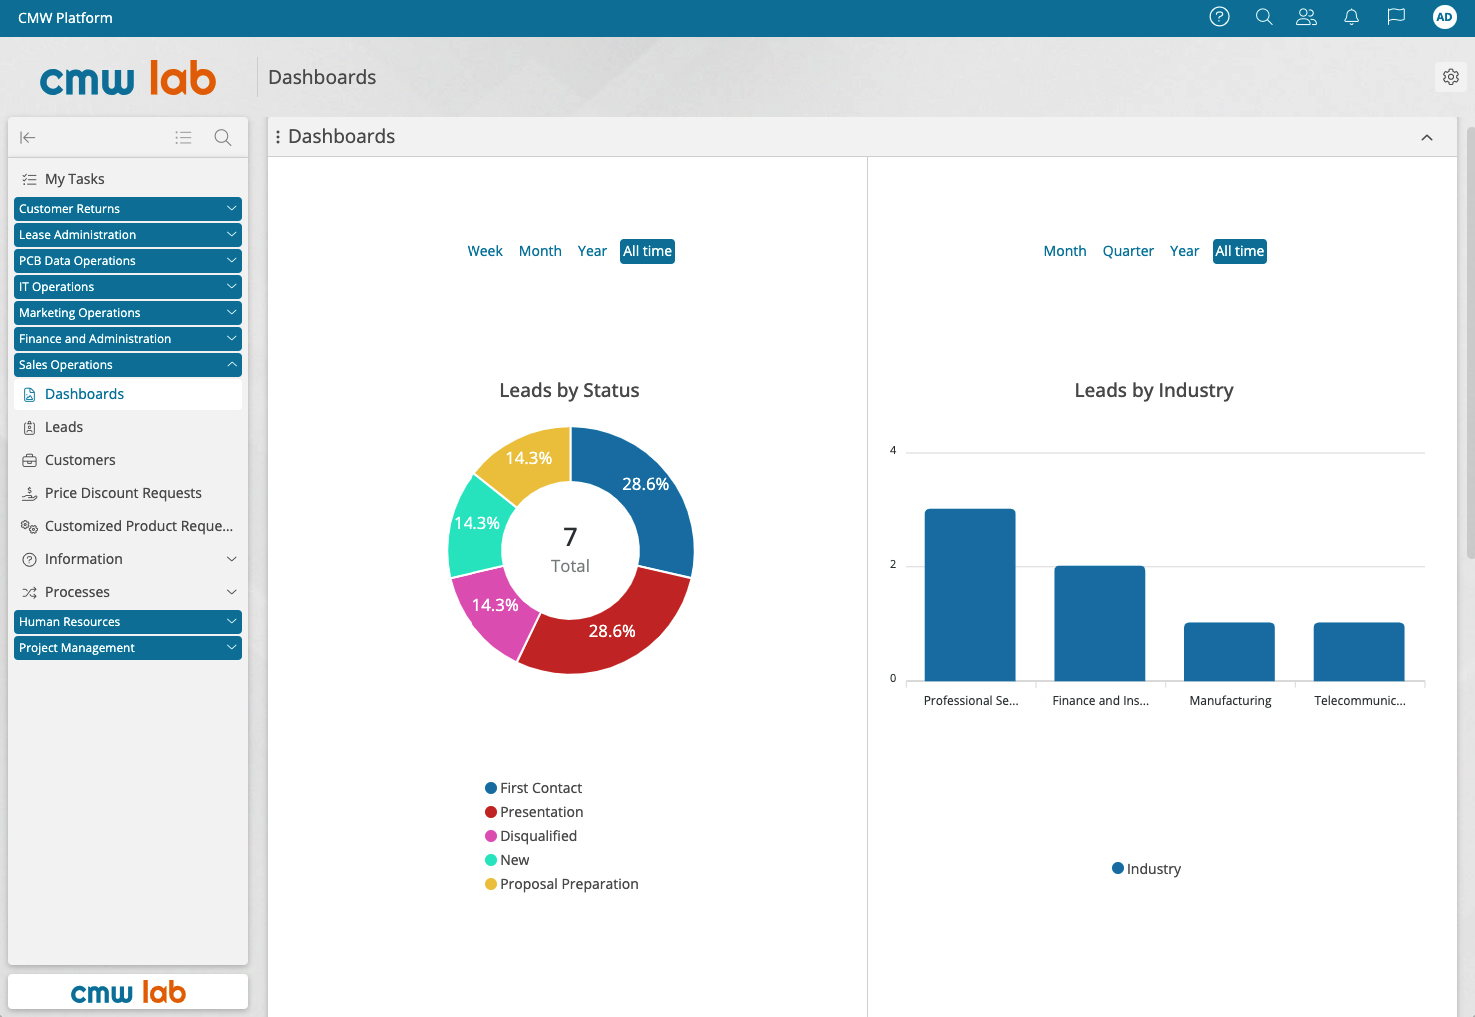
Task: Click the Customers briefcase icon
Action: pyautogui.click(x=29, y=461)
